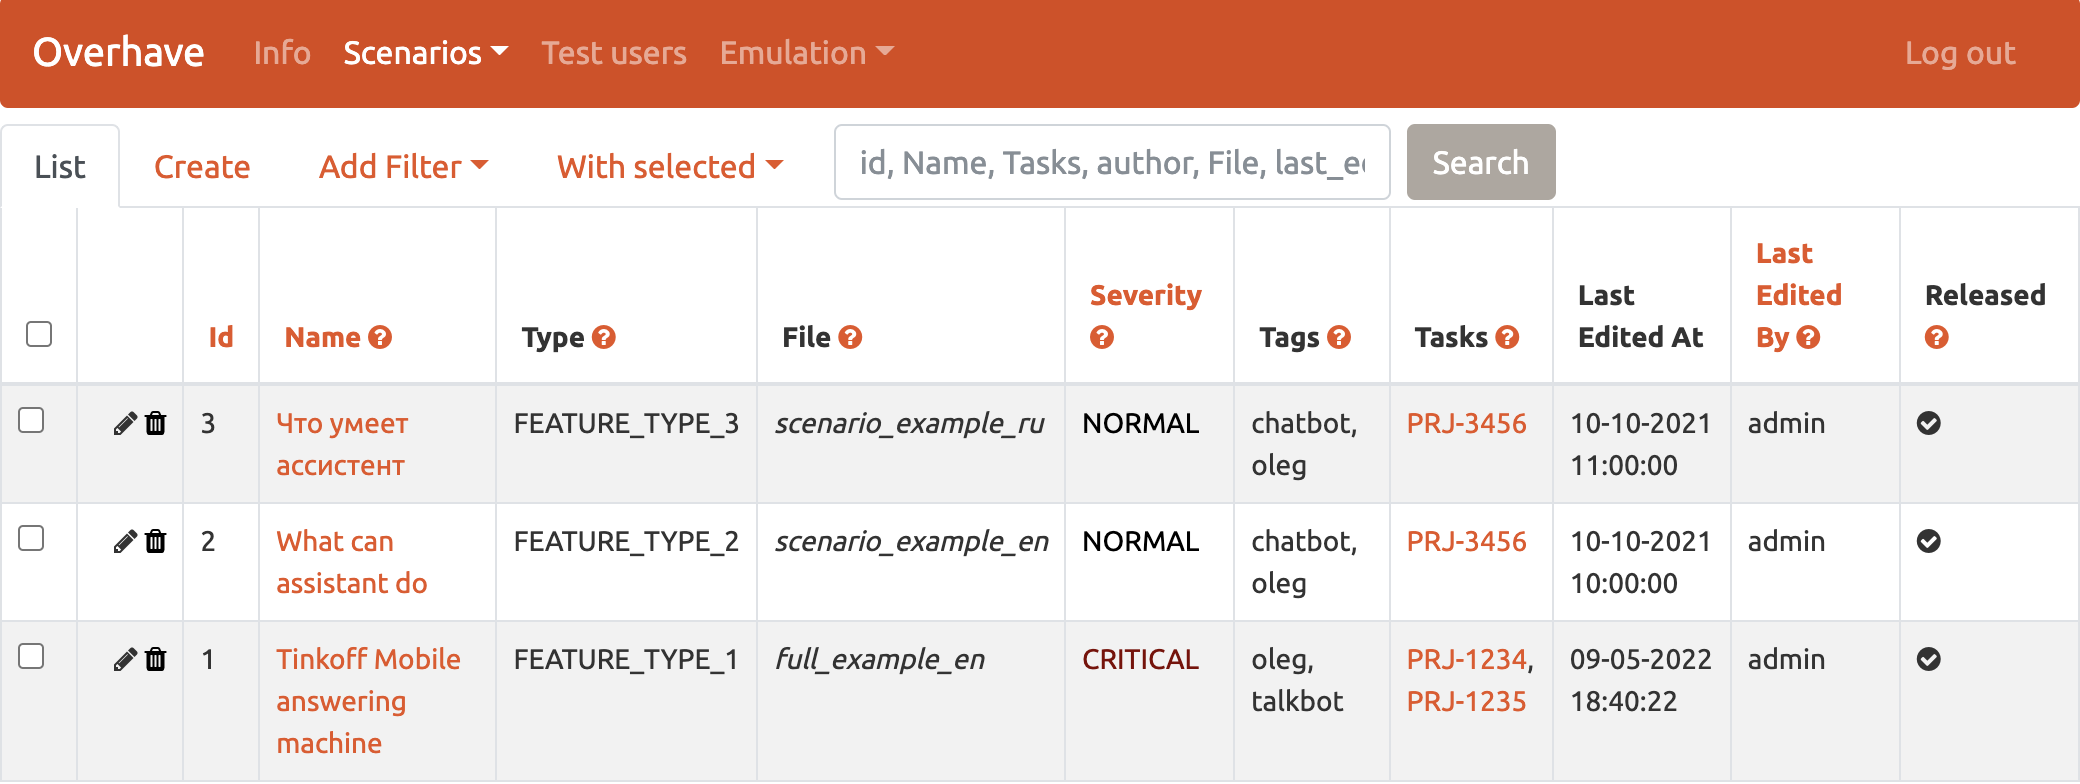
Task: Log out of Overhave
Action: pos(1960,53)
